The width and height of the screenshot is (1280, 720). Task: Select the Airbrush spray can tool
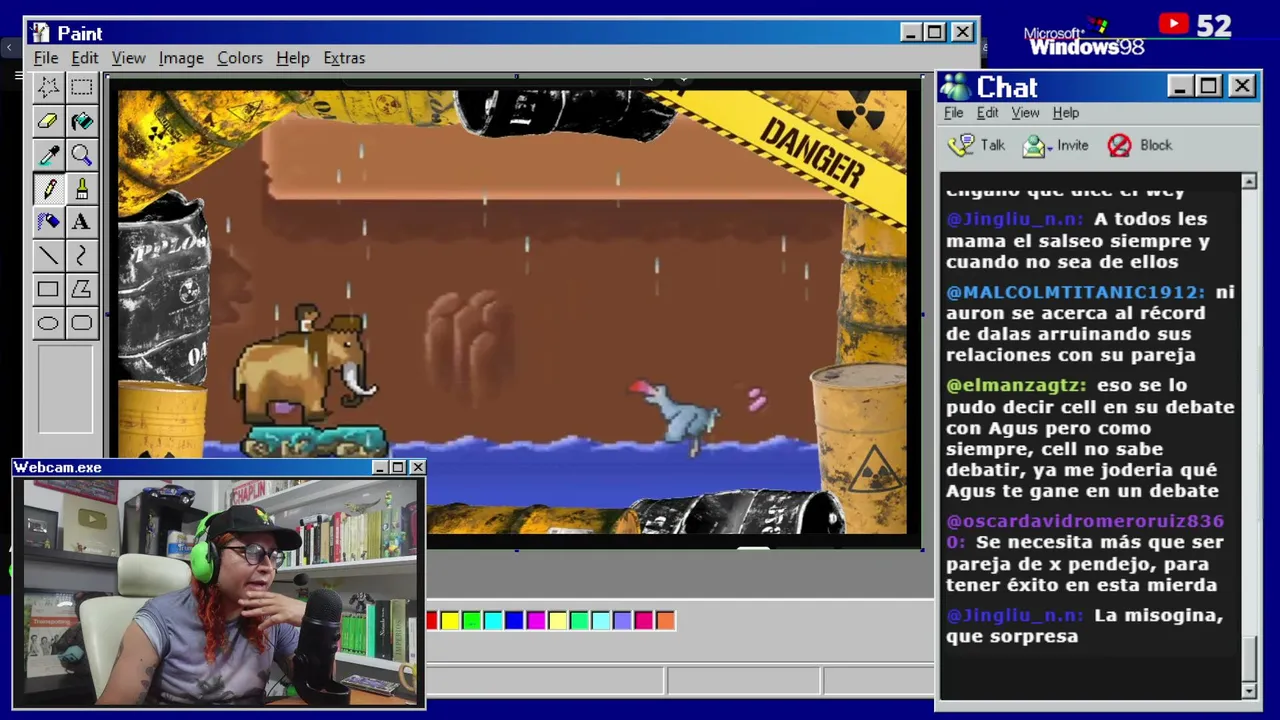48,222
